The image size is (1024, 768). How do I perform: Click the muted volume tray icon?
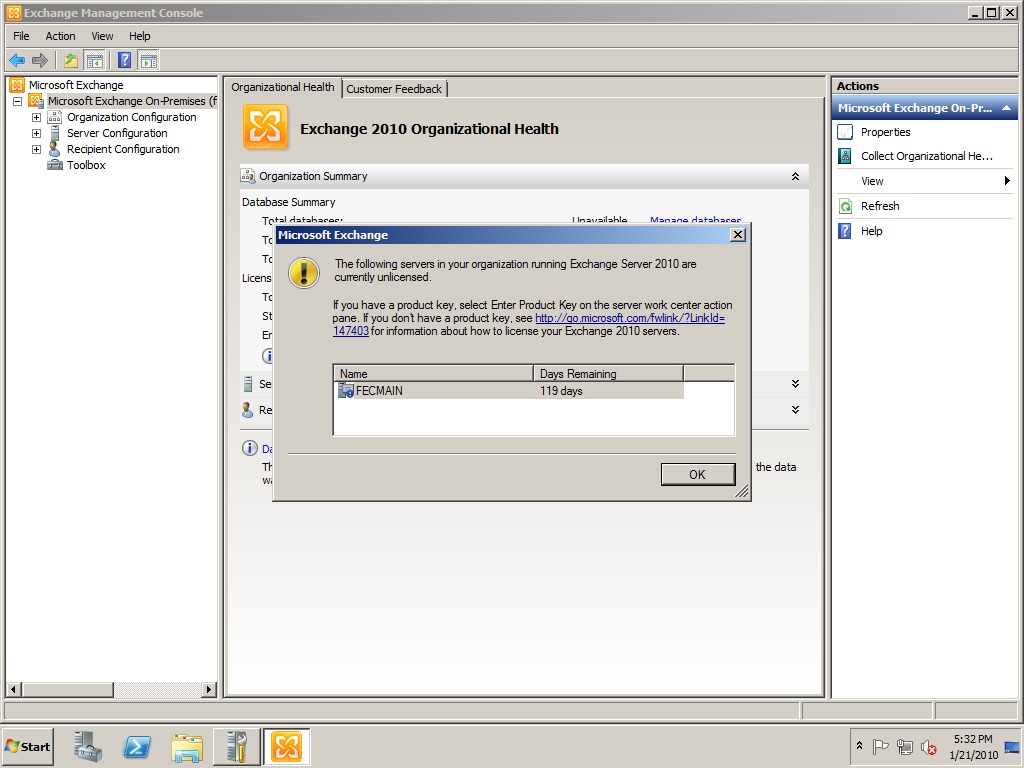tap(928, 746)
